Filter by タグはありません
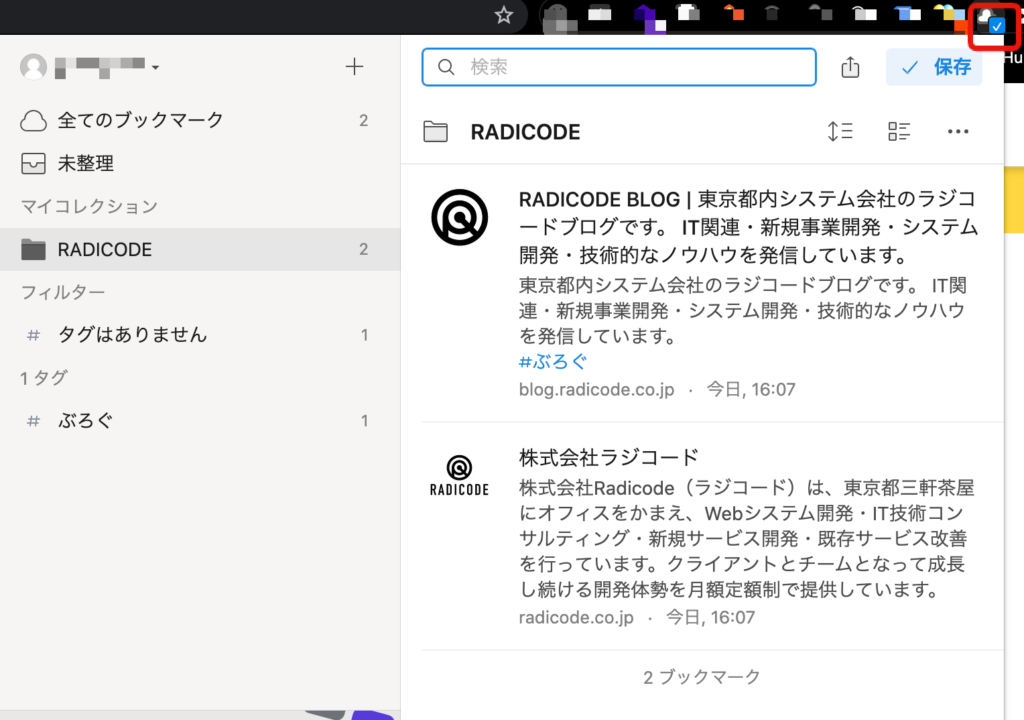The width and height of the screenshot is (1024, 720). pyautogui.click(x=200, y=335)
